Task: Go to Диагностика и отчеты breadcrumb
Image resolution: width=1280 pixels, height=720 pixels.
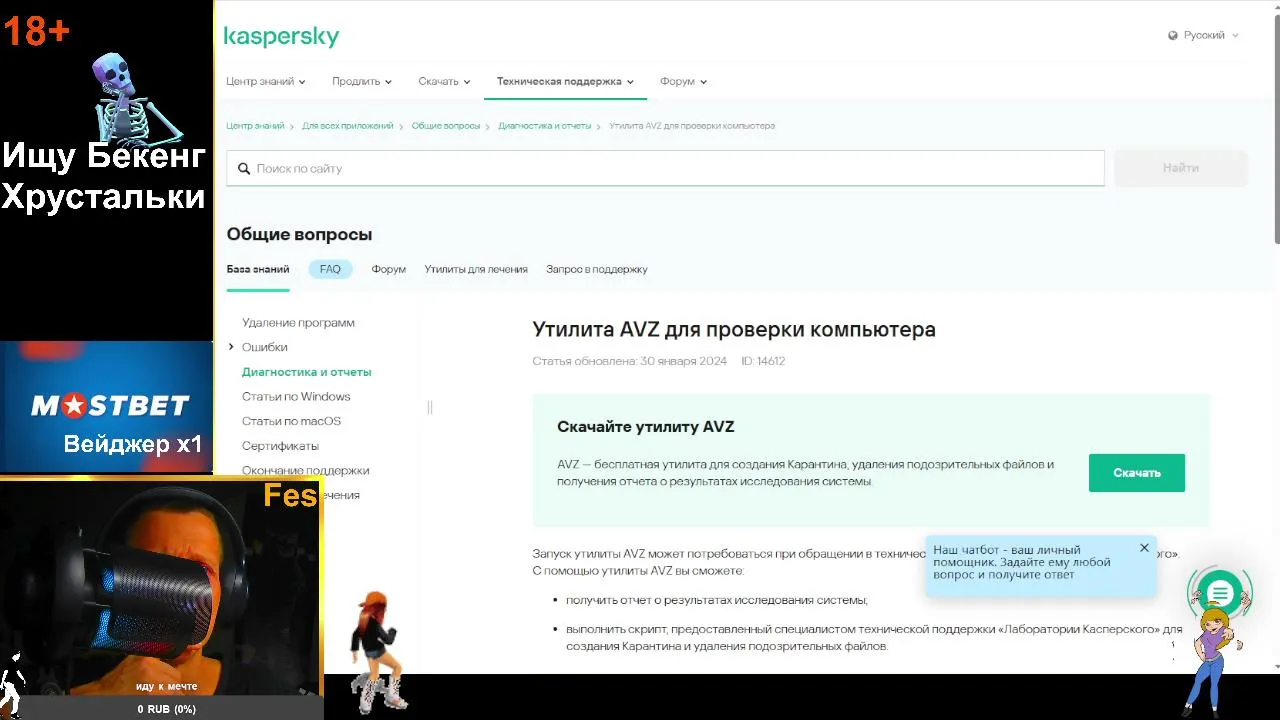Action: pos(545,126)
